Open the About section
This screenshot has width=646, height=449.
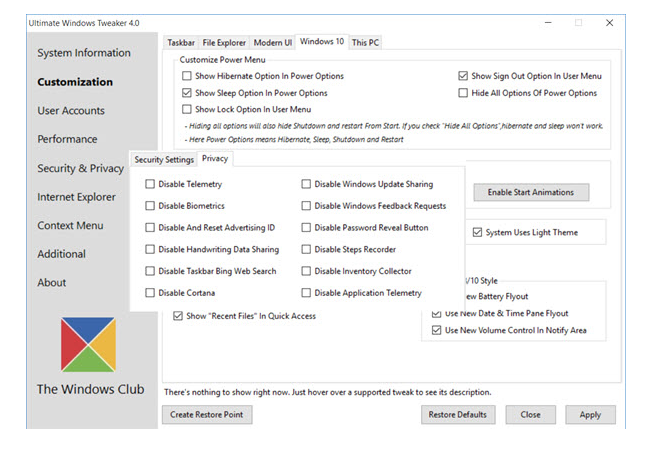(51, 283)
